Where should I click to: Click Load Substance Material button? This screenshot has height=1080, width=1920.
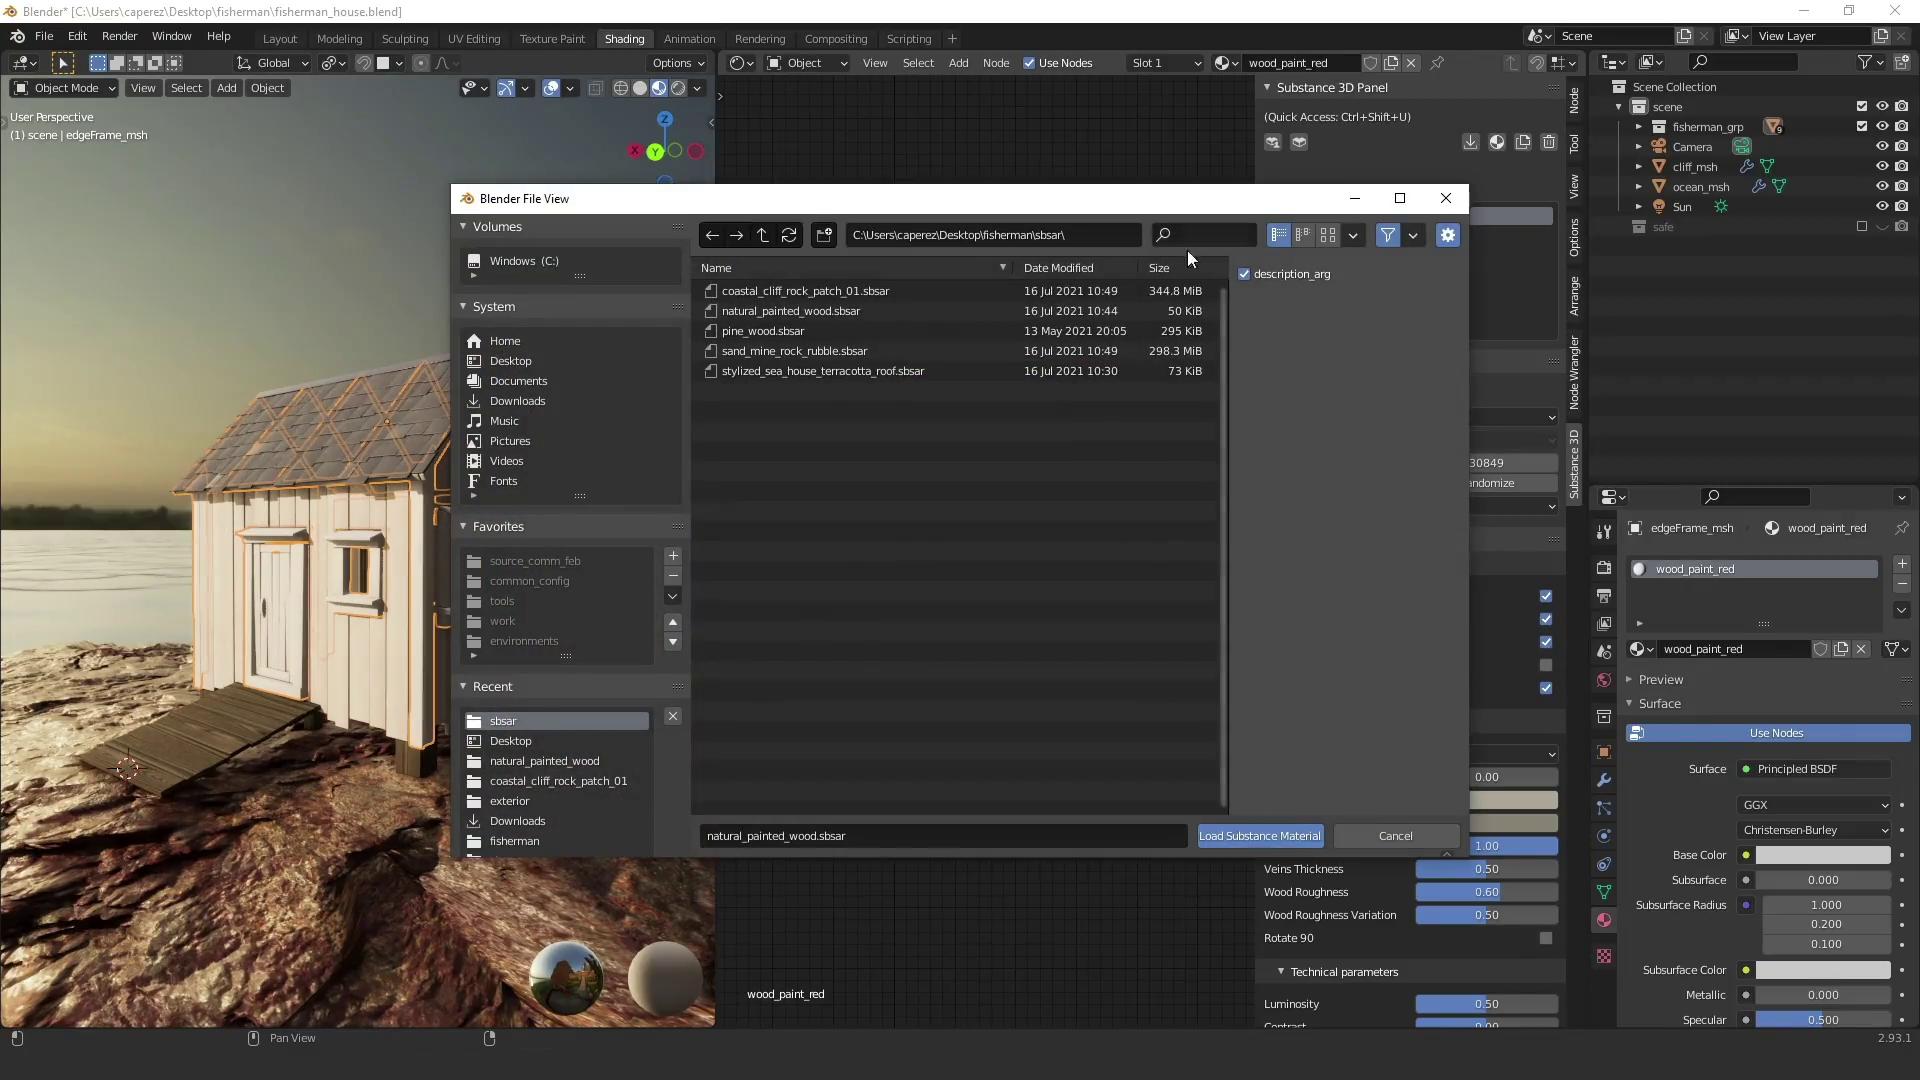(x=1260, y=836)
